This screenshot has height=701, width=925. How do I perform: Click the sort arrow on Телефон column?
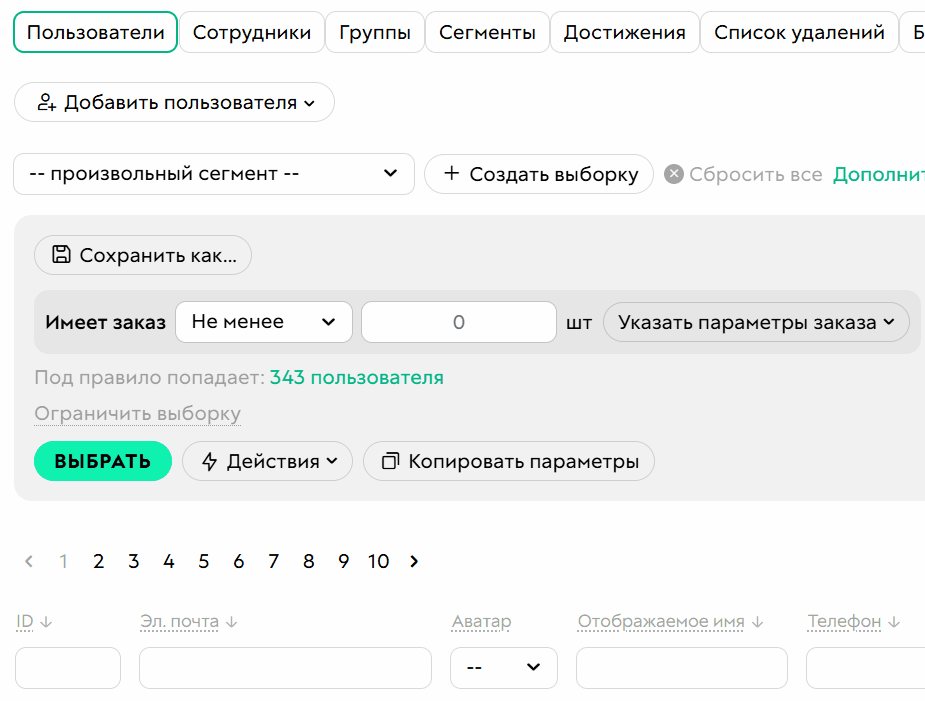(893, 621)
